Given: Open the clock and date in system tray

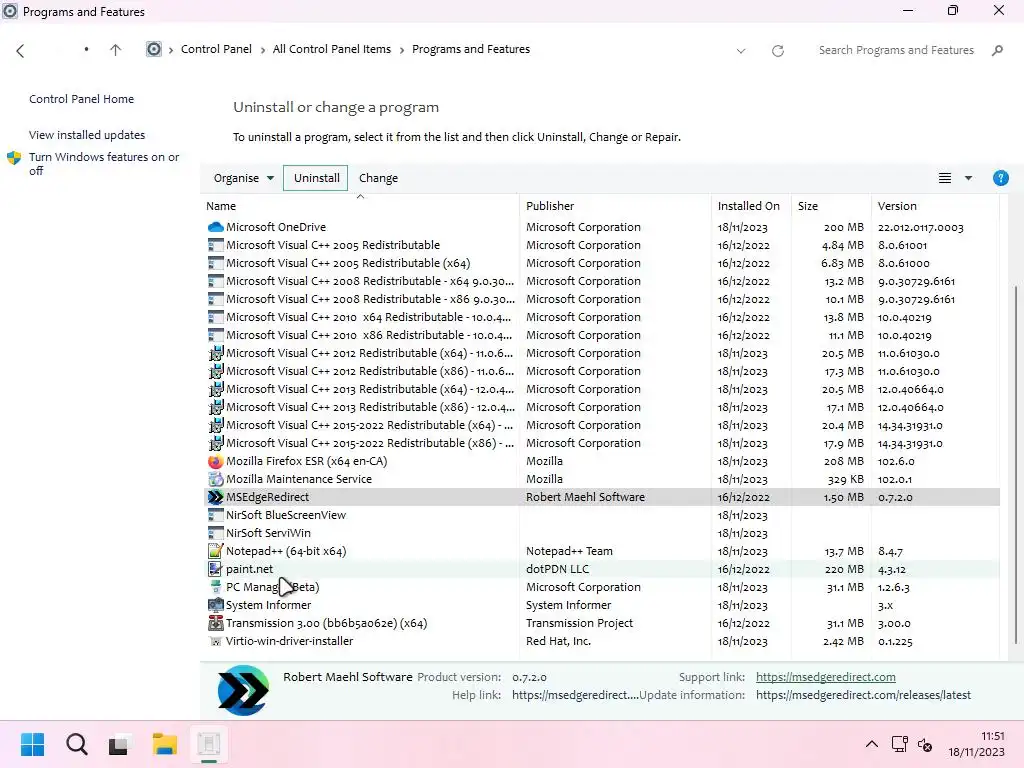Looking at the screenshot, I should [x=976, y=744].
